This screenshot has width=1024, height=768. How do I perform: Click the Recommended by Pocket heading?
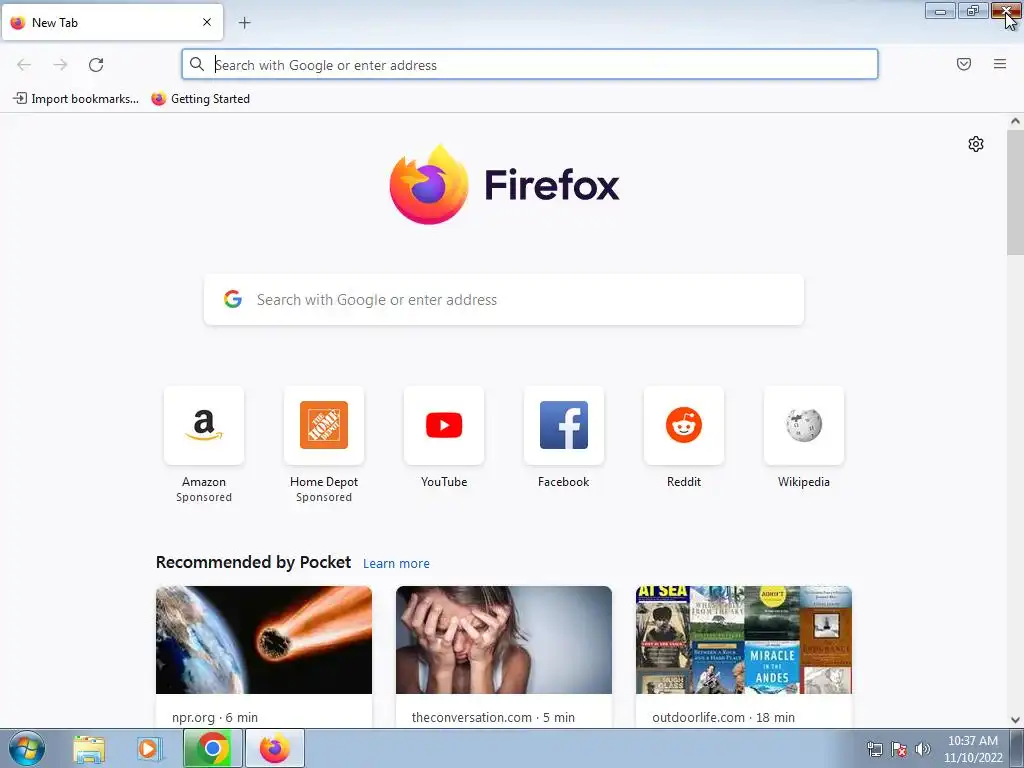pyautogui.click(x=253, y=562)
